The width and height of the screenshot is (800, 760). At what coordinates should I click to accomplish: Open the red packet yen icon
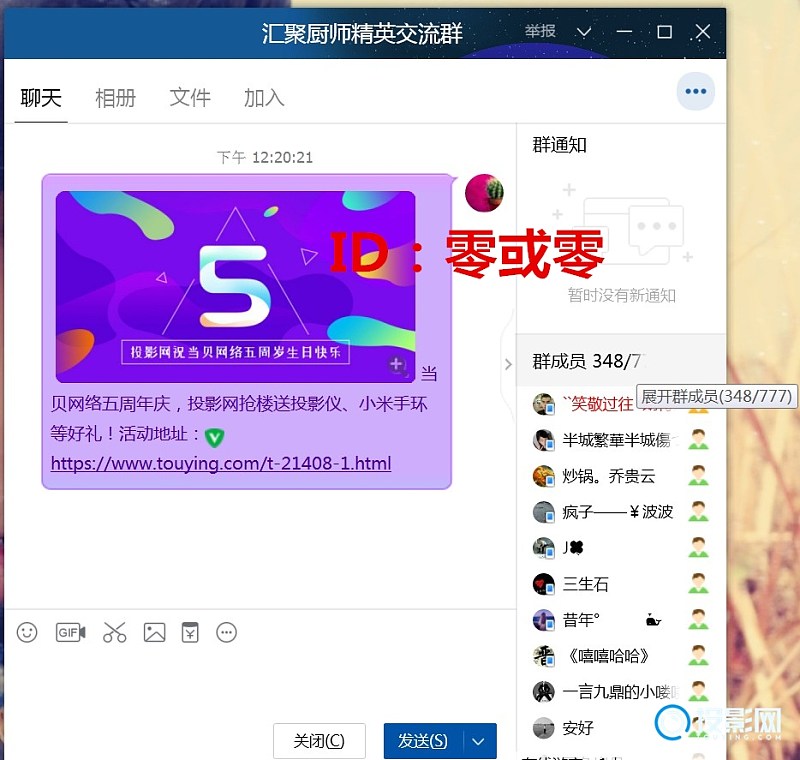(190, 632)
